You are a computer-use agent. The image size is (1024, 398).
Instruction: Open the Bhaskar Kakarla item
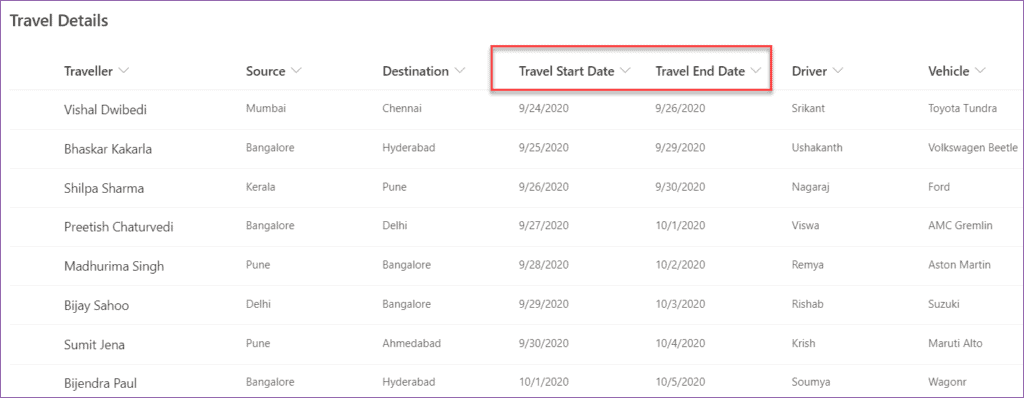[x=108, y=149]
